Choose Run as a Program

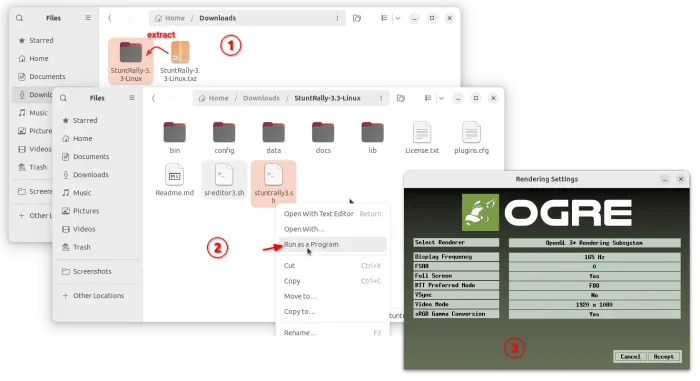(333, 244)
